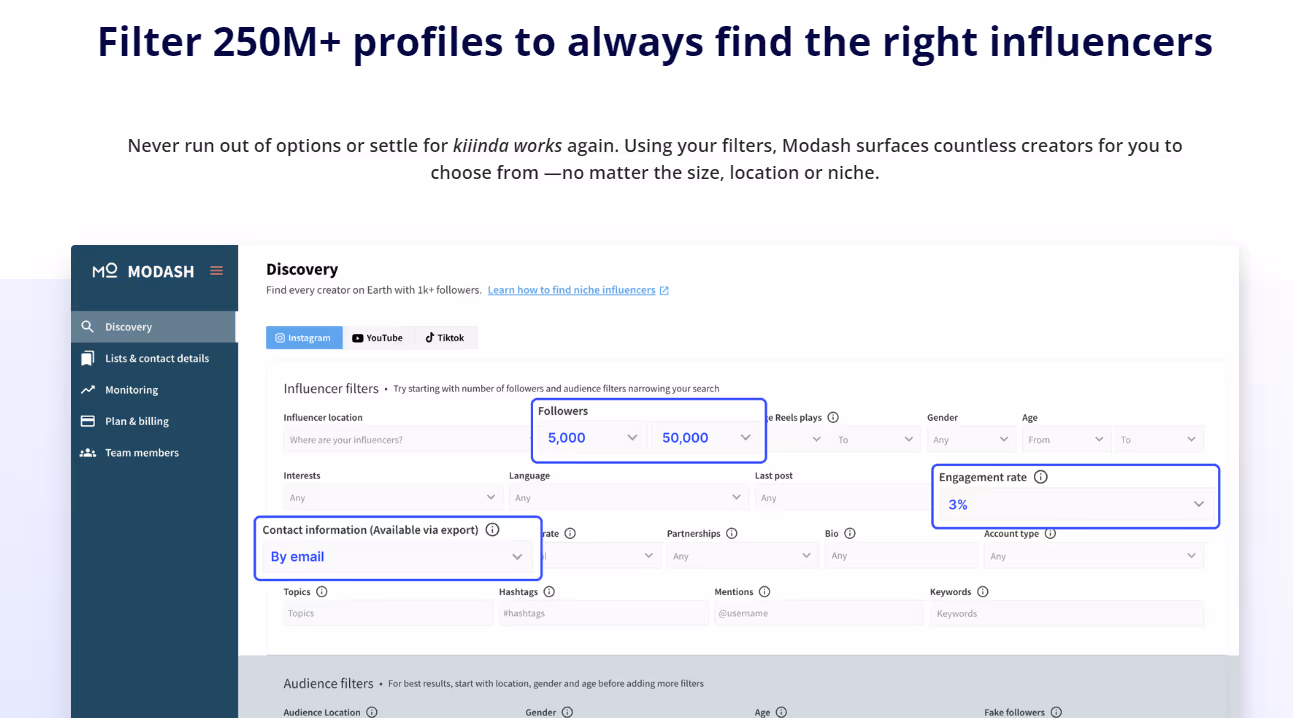This screenshot has width=1293, height=718.
Task: Open Plan & billing section
Action: tap(155, 421)
